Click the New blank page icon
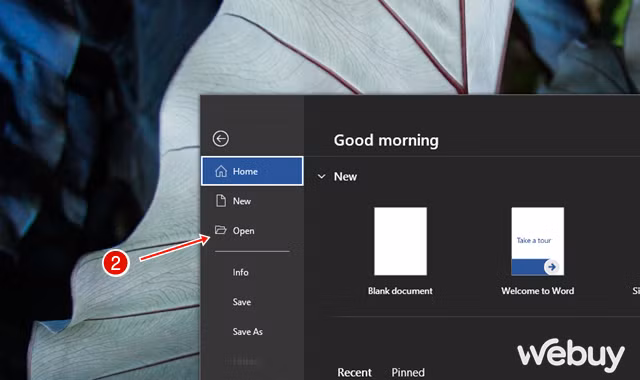The width and height of the screenshot is (640, 380). pos(221,201)
